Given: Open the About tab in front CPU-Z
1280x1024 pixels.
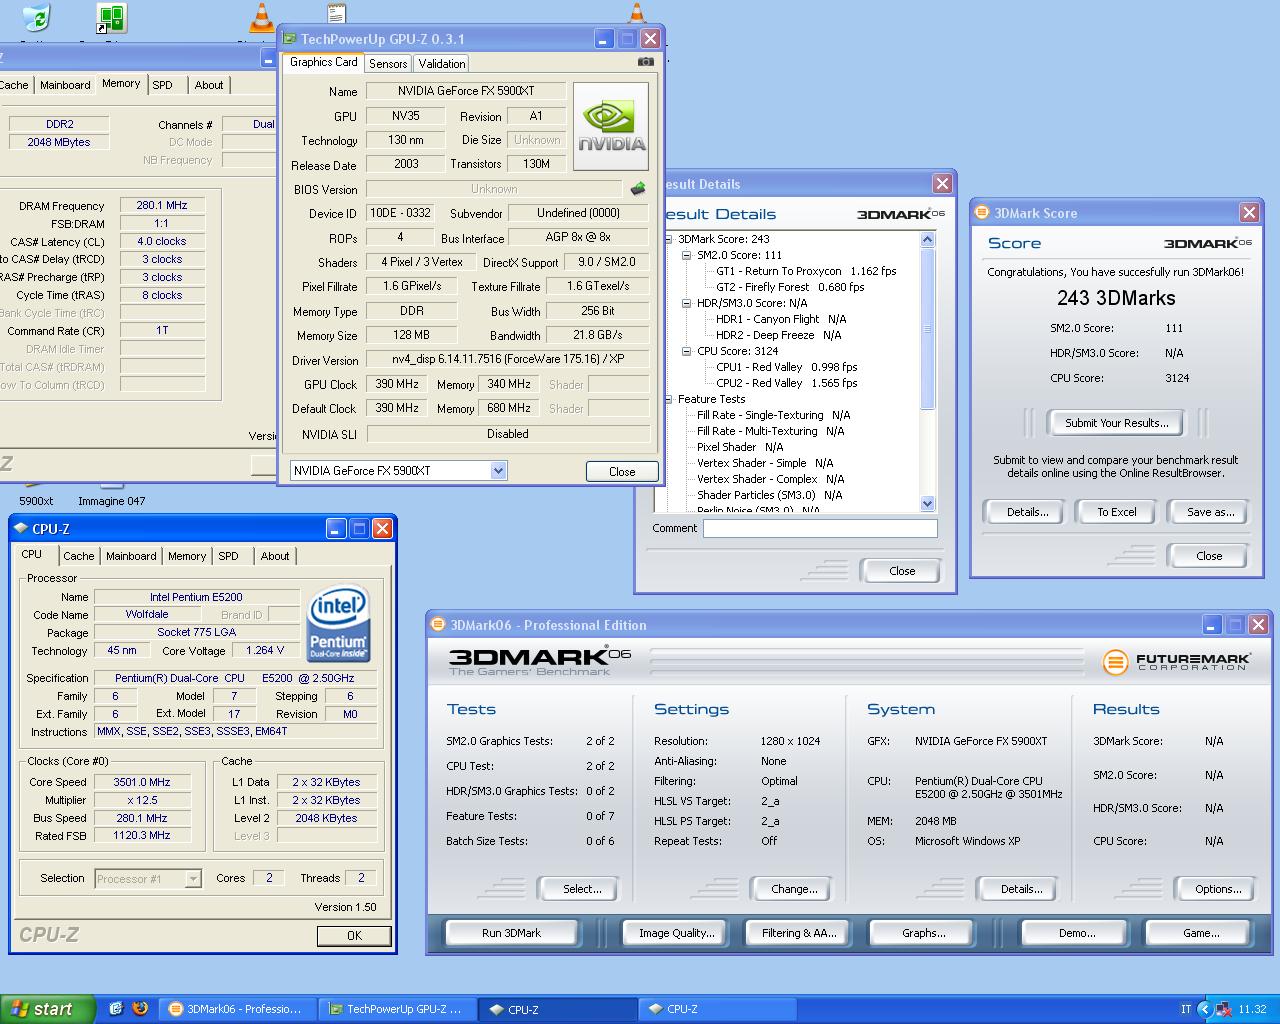Looking at the screenshot, I should click(x=275, y=556).
